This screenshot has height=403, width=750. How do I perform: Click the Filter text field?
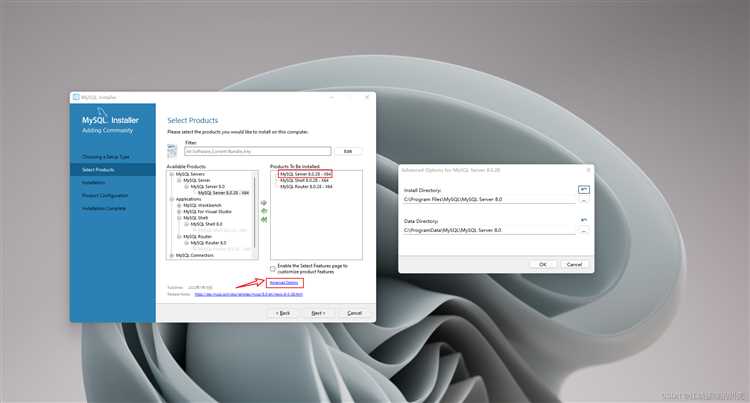pyautogui.click(x=257, y=151)
